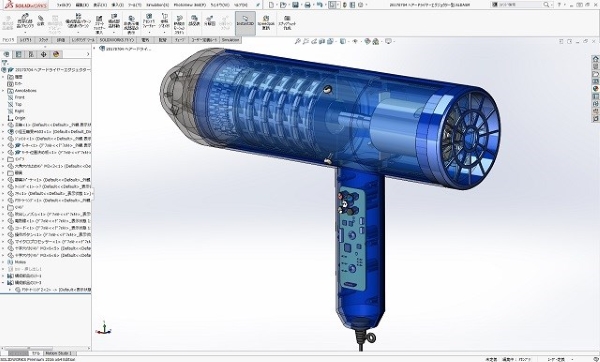Expand the Annotations node in the tree
The height and width of the screenshot is (362, 600).
pos(3,91)
